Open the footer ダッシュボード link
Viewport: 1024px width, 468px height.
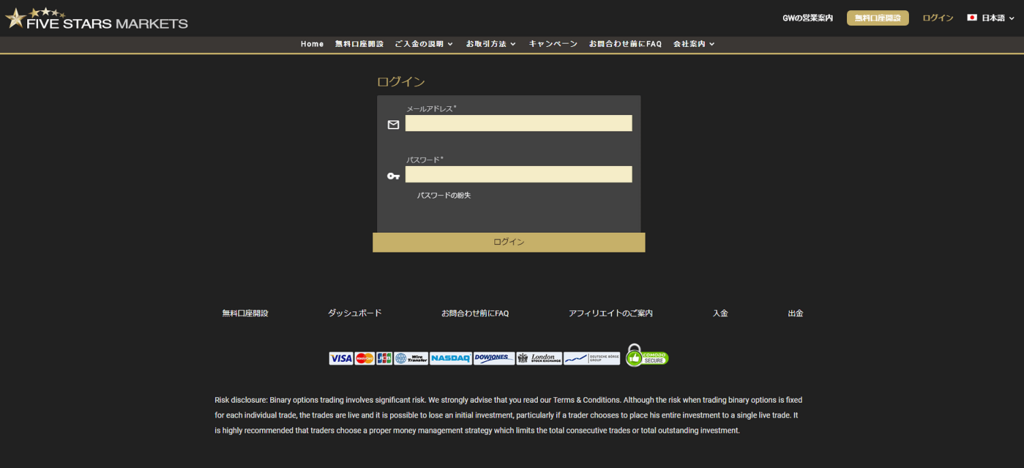(x=355, y=313)
